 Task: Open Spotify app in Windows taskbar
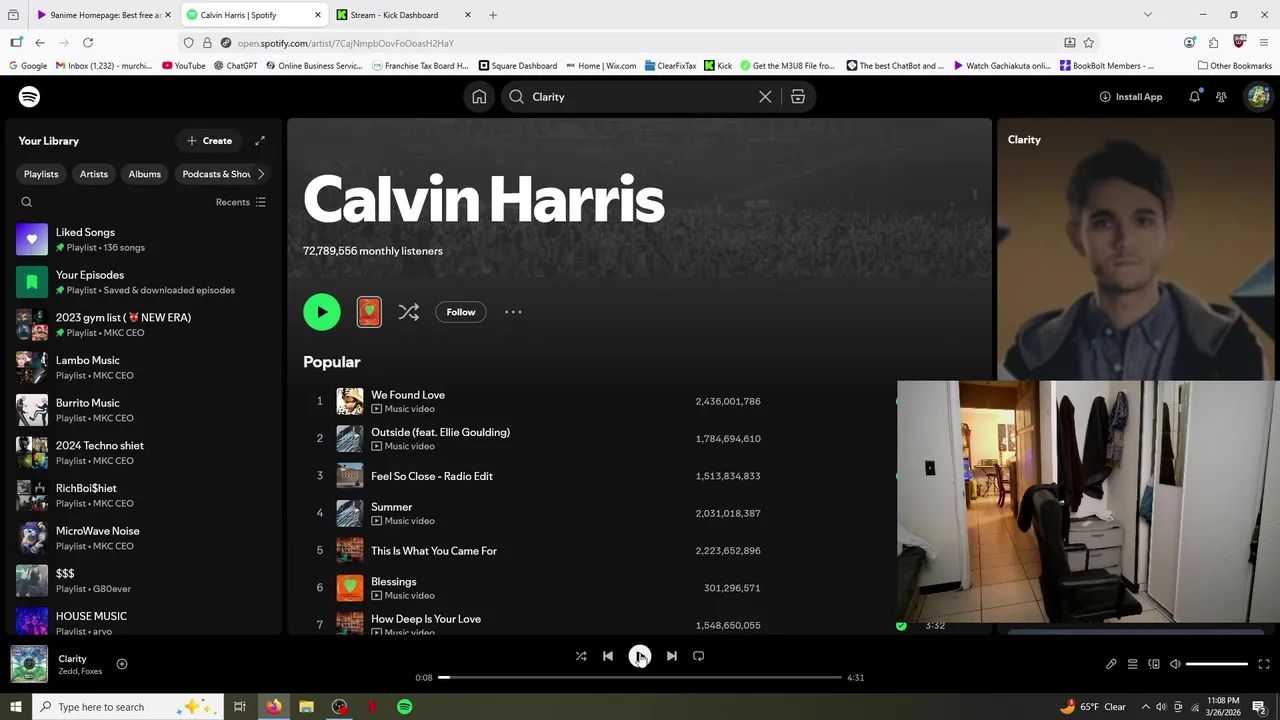404,707
